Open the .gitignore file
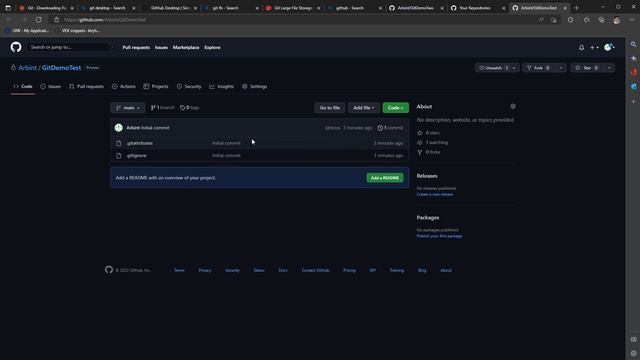This screenshot has height=360, width=640. [136, 156]
